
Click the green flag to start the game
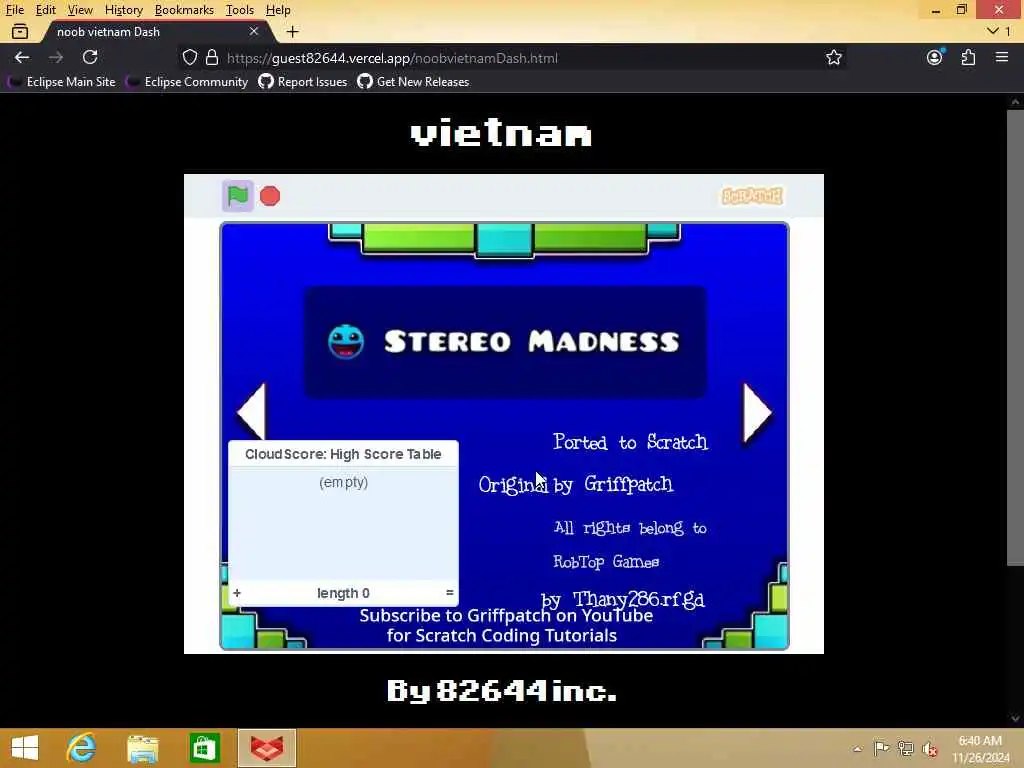(238, 196)
